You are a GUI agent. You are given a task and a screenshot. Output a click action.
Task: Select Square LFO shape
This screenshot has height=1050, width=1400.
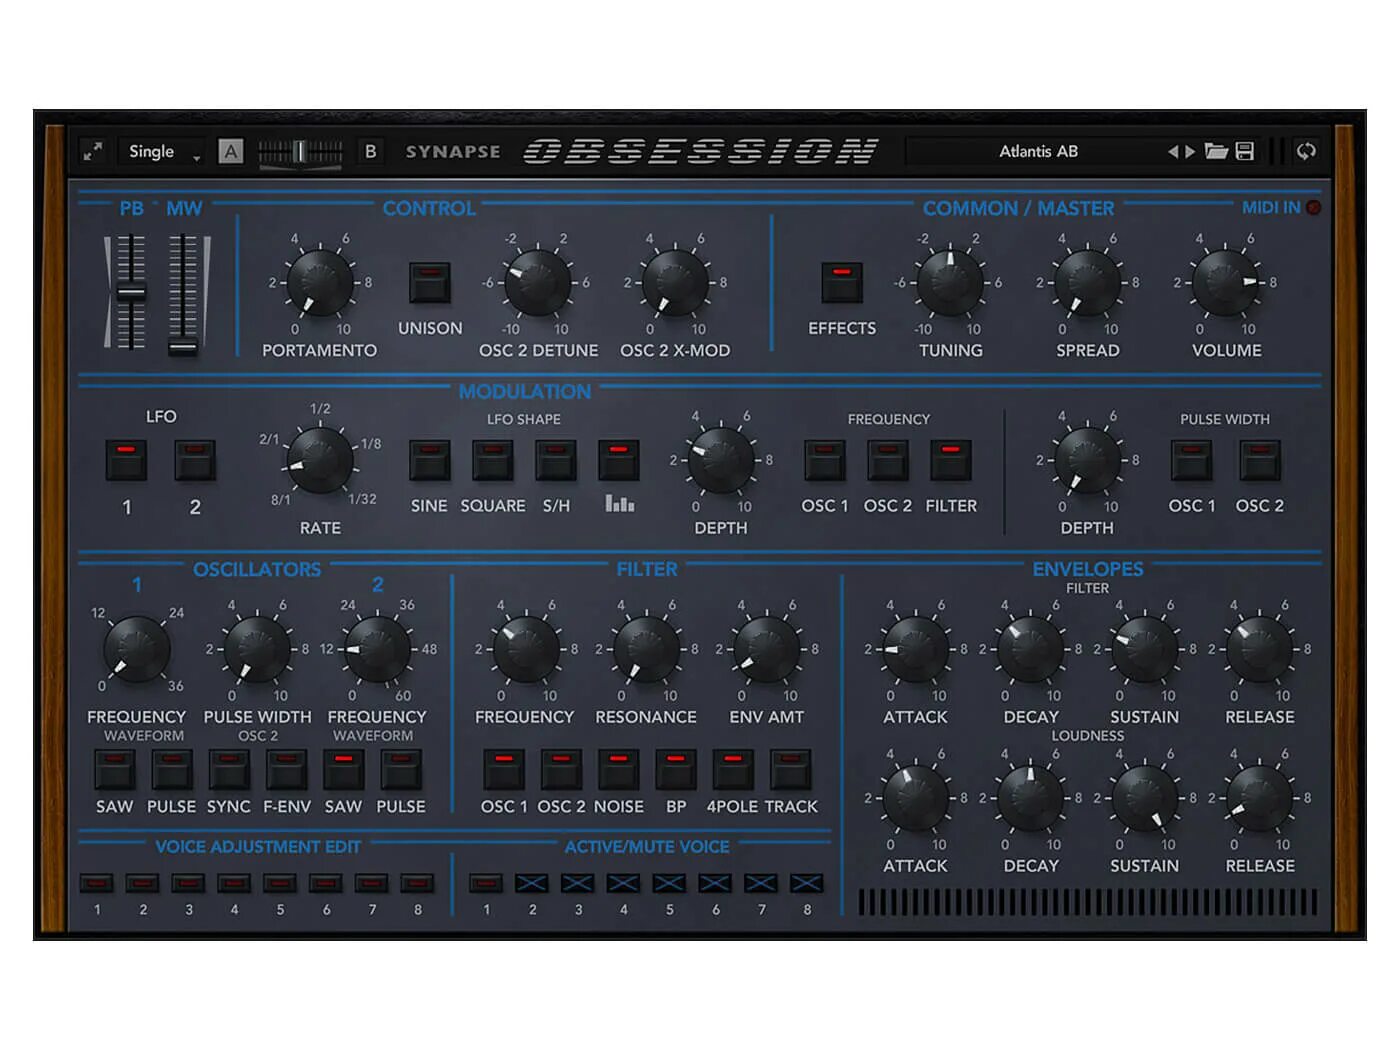(x=493, y=460)
